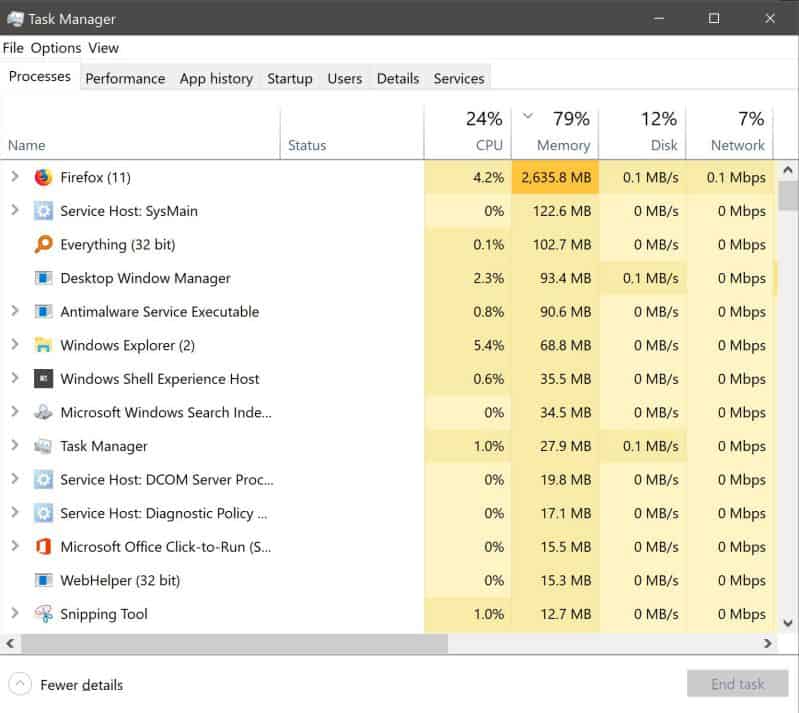Click the Task Manager process row icon
799x713 pixels.
(43, 446)
